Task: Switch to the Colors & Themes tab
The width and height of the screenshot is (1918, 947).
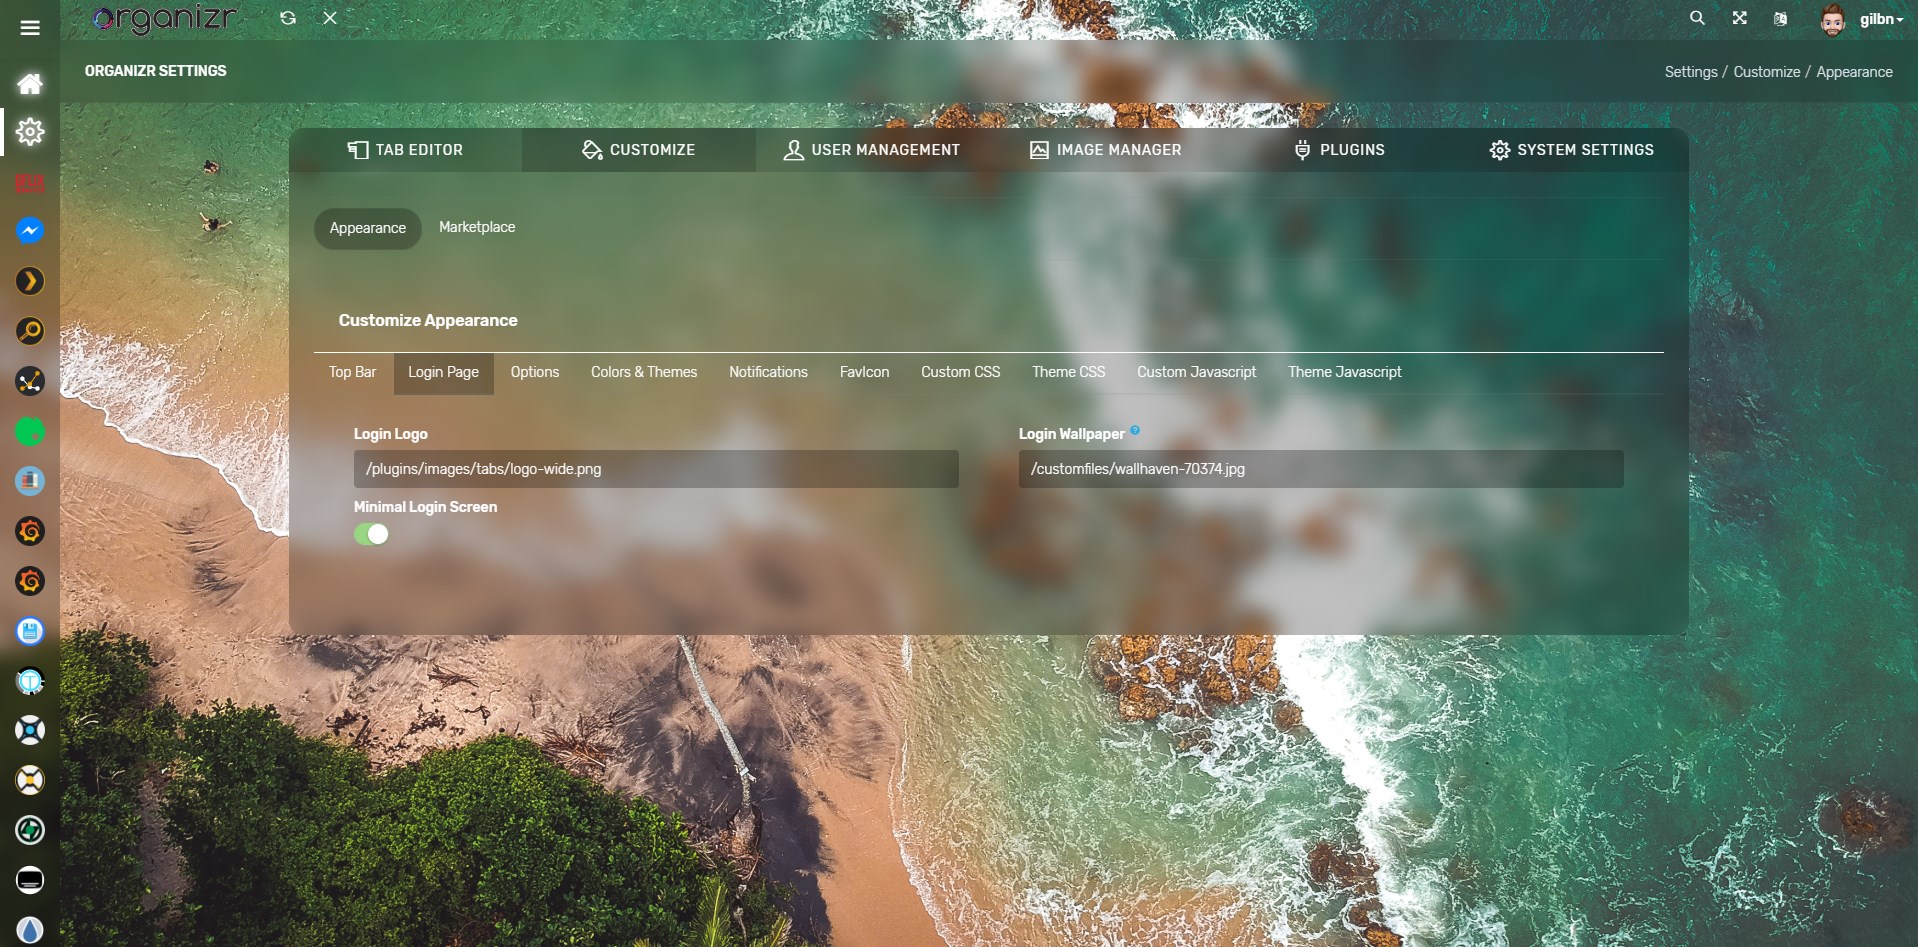Action: pyautogui.click(x=643, y=372)
